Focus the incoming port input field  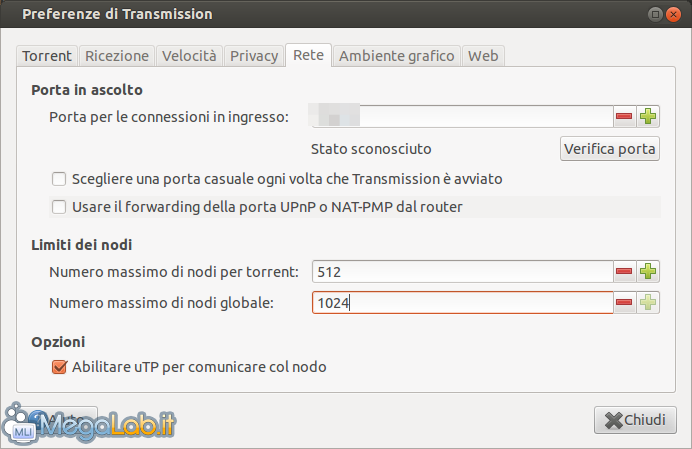coord(462,117)
